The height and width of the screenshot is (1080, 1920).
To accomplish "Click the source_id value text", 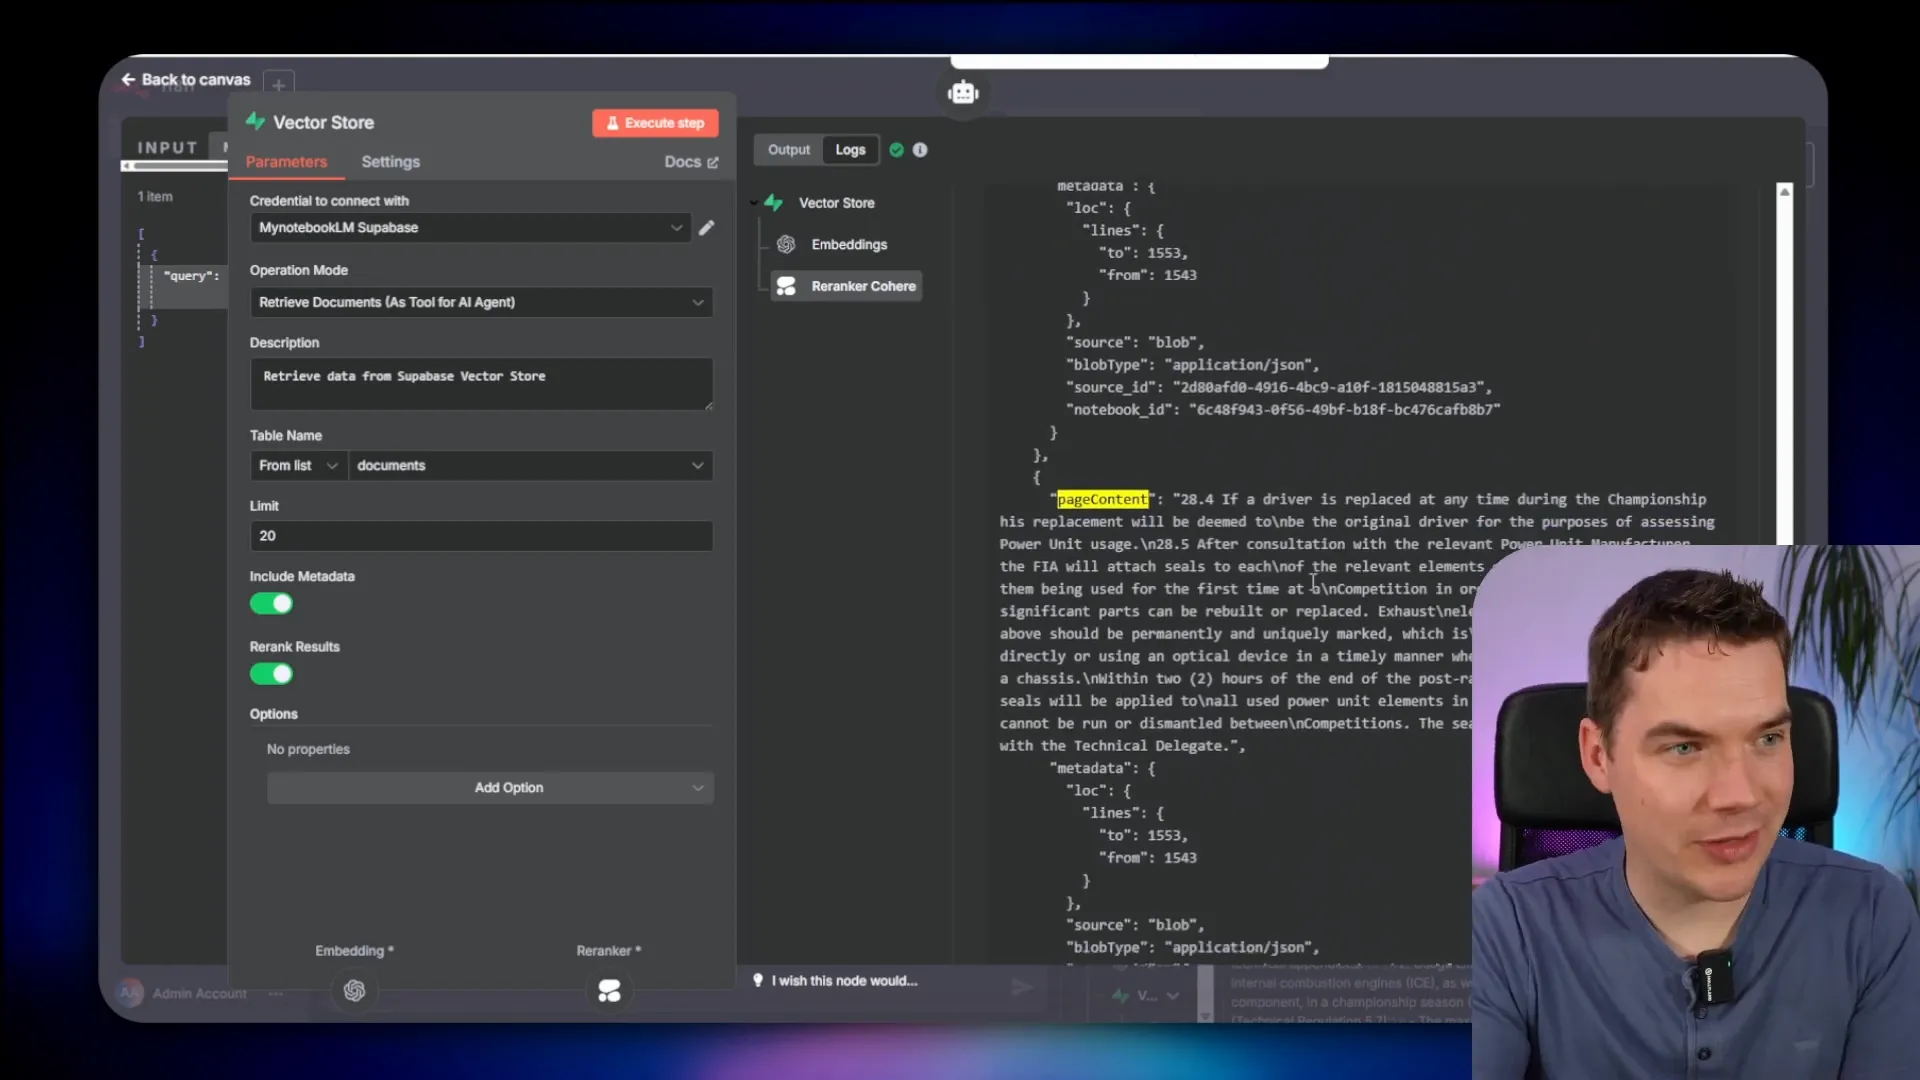I will 1328,388.
